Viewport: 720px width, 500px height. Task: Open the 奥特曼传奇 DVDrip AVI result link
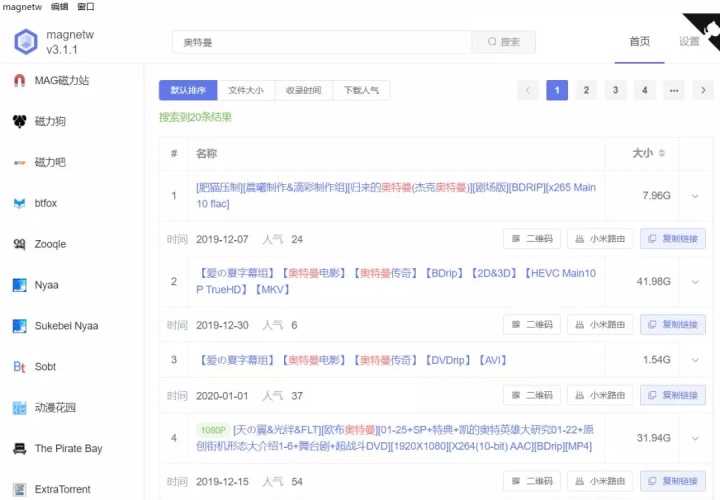354,360
